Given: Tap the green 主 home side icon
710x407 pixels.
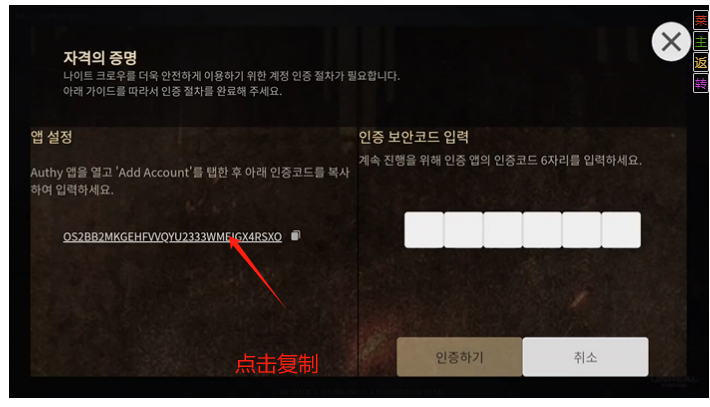Looking at the screenshot, I should click(700, 41).
